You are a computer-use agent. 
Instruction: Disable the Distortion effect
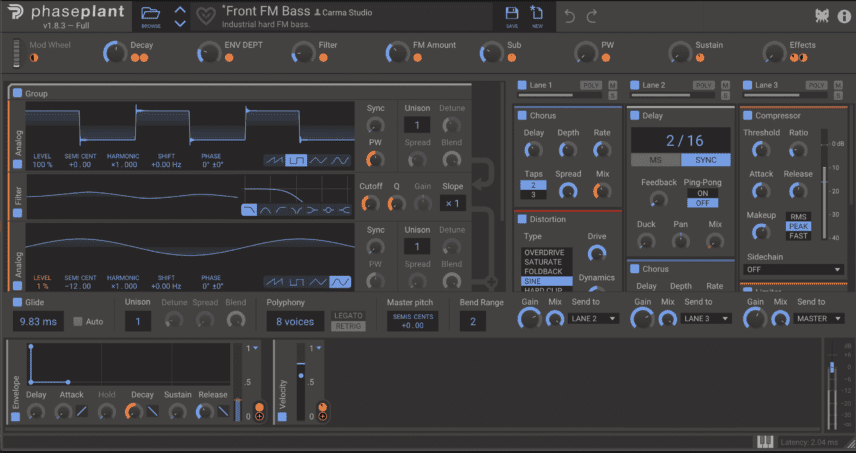pyautogui.click(x=522, y=219)
